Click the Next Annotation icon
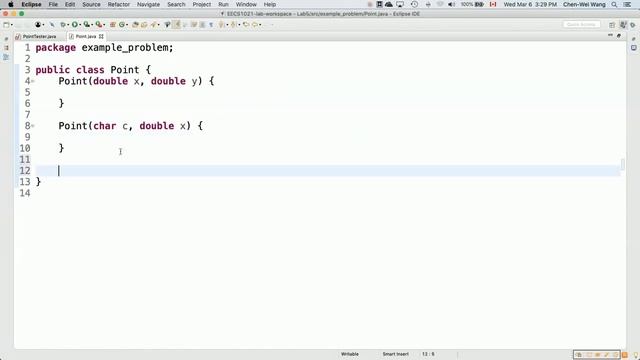The width and height of the screenshot is (640, 360). coord(221,24)
